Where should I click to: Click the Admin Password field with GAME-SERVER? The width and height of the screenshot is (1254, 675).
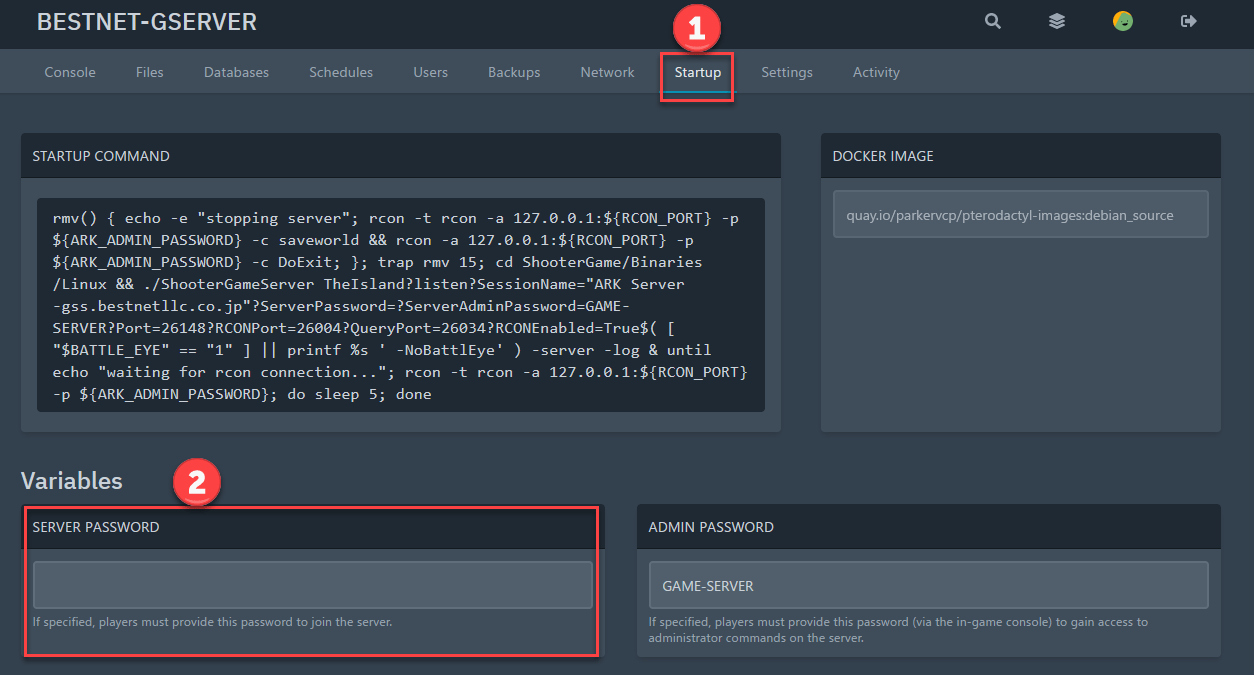(928, 585)
